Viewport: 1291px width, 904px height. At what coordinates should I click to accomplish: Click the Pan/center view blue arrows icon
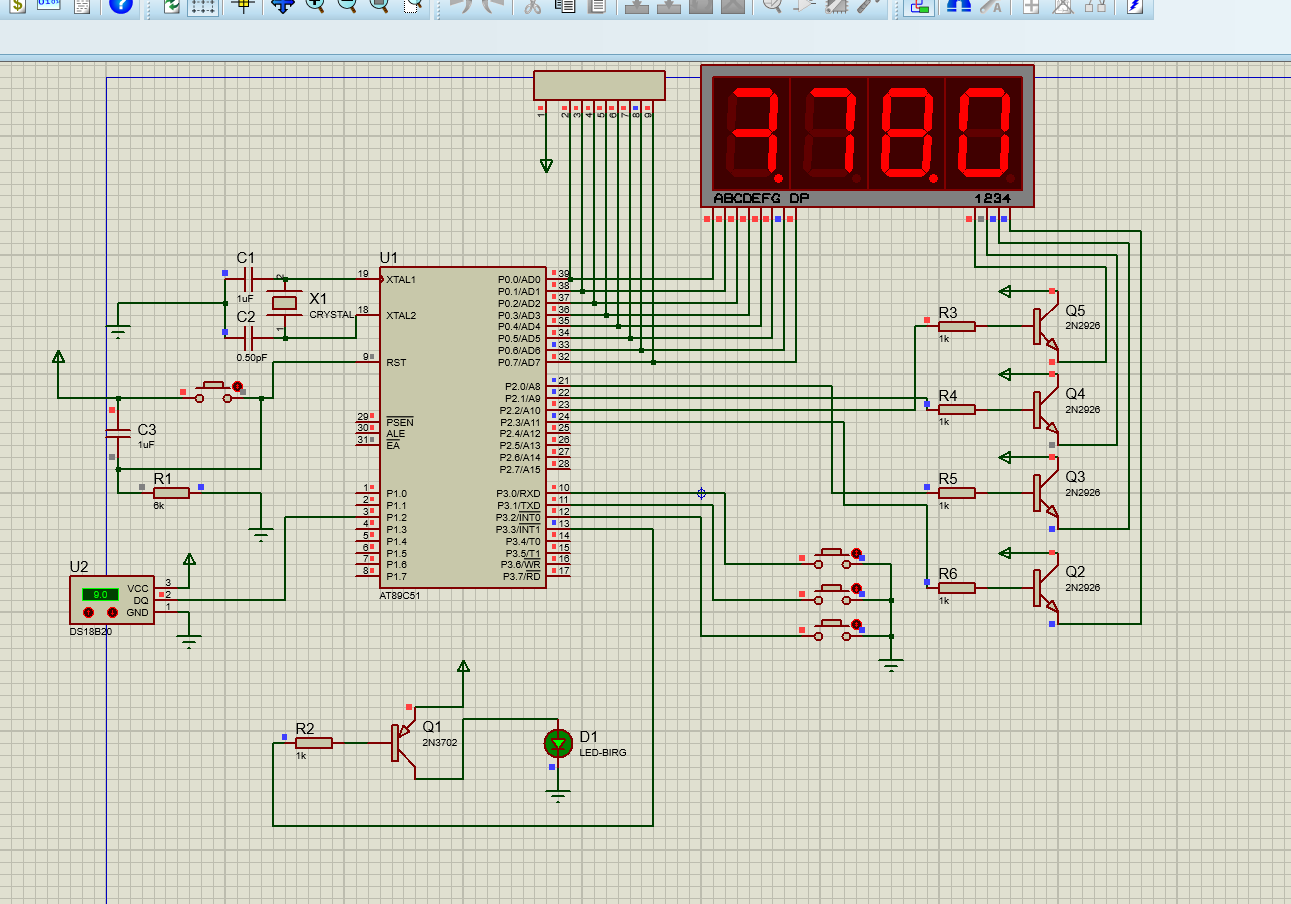pyautogui.click(x=283, y=5)
